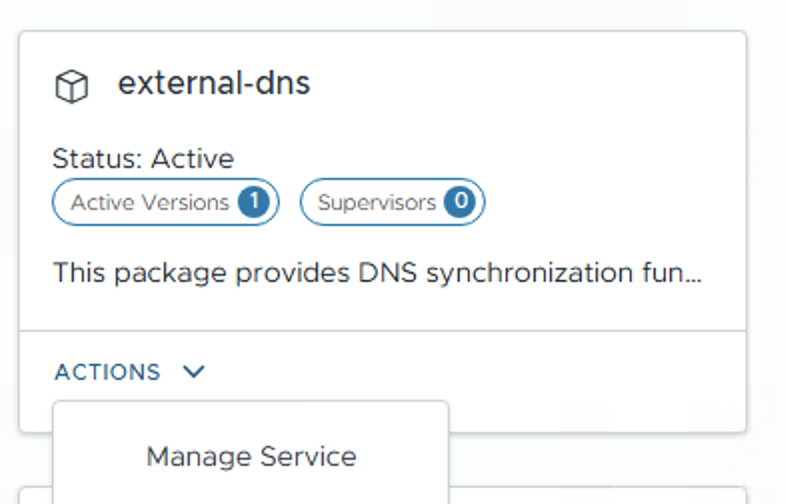Click the Status: Active line
This screenshot has width=786, height=504.
coord(143,158)
